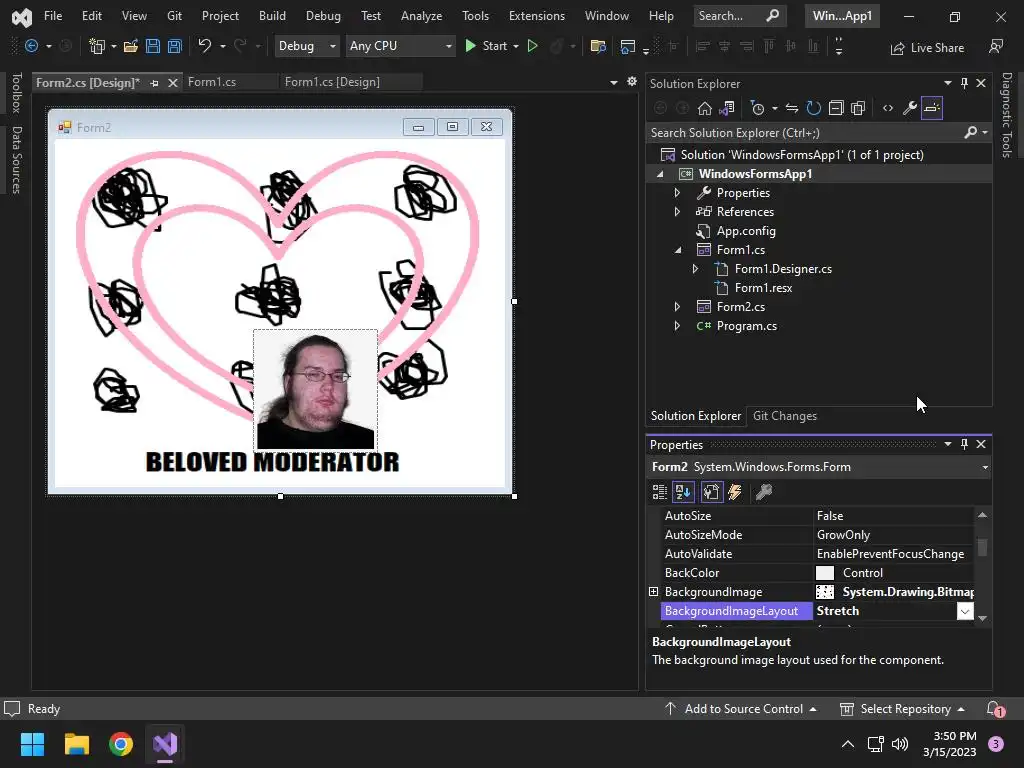Toggle Alphabetical sort in Properties panel
The image size is (1024, 768).
pos(683,492)
